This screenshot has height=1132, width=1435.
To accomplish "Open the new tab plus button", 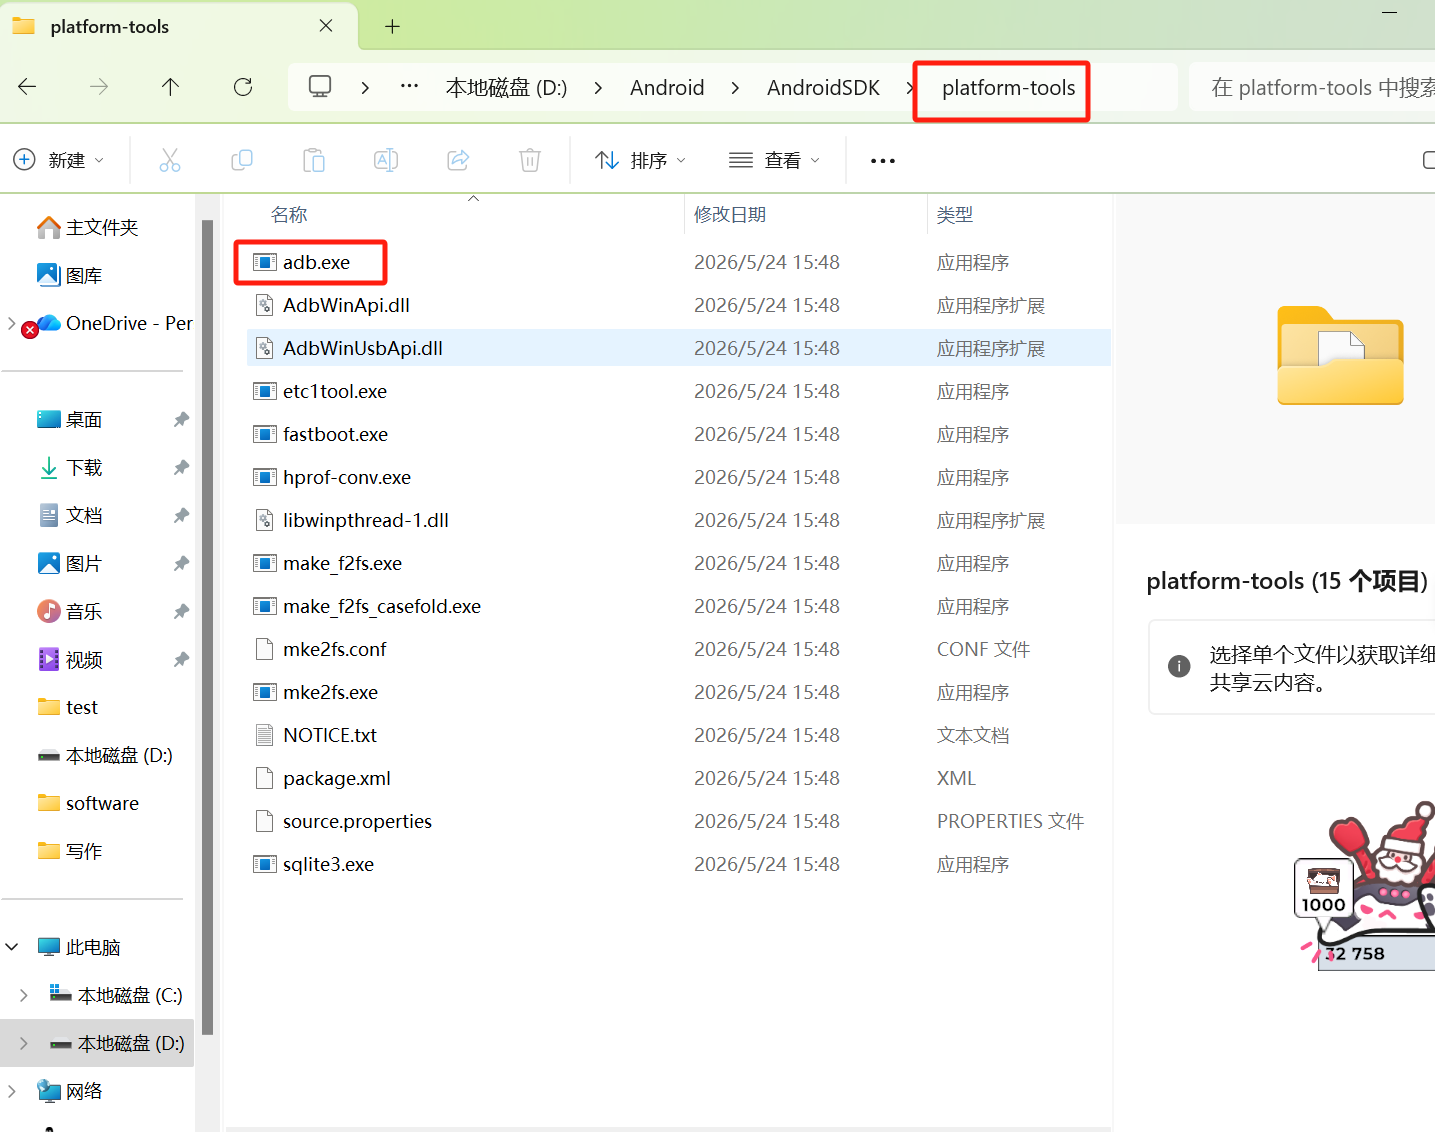I will (x=392, y=27).
